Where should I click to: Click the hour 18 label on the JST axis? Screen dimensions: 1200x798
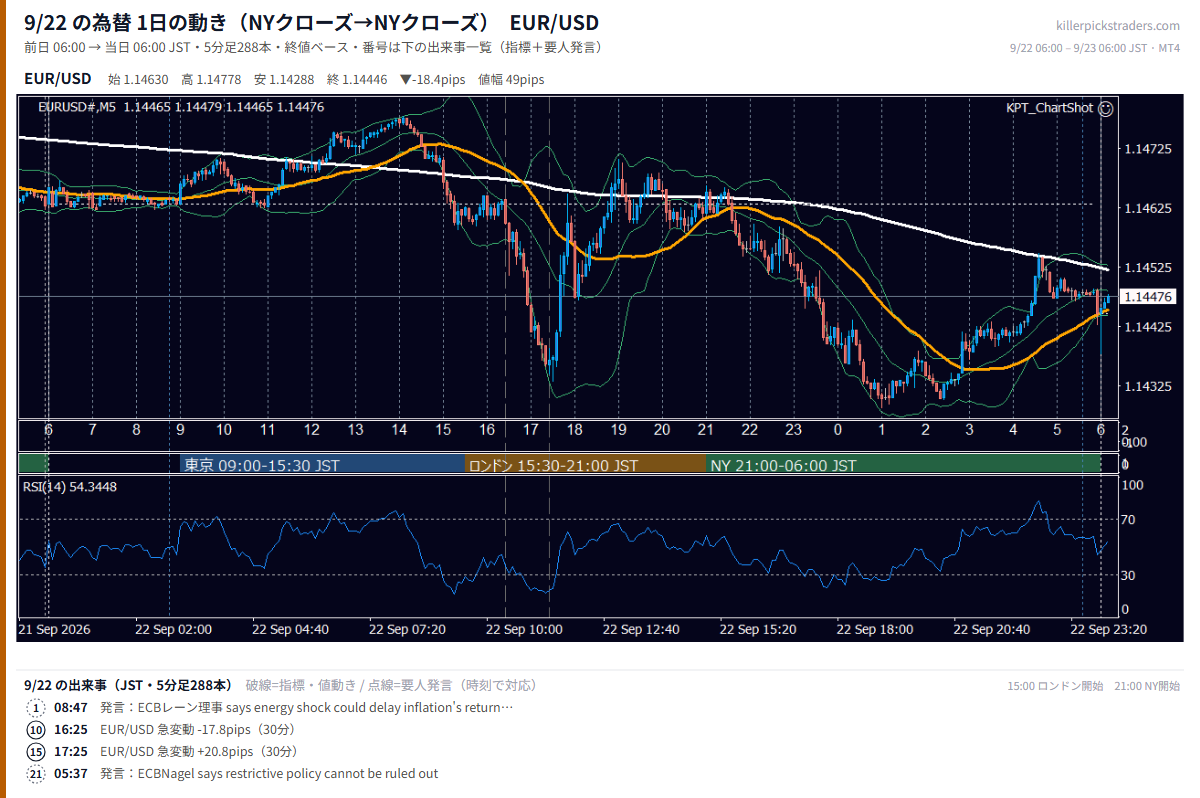tap(574, 429)
